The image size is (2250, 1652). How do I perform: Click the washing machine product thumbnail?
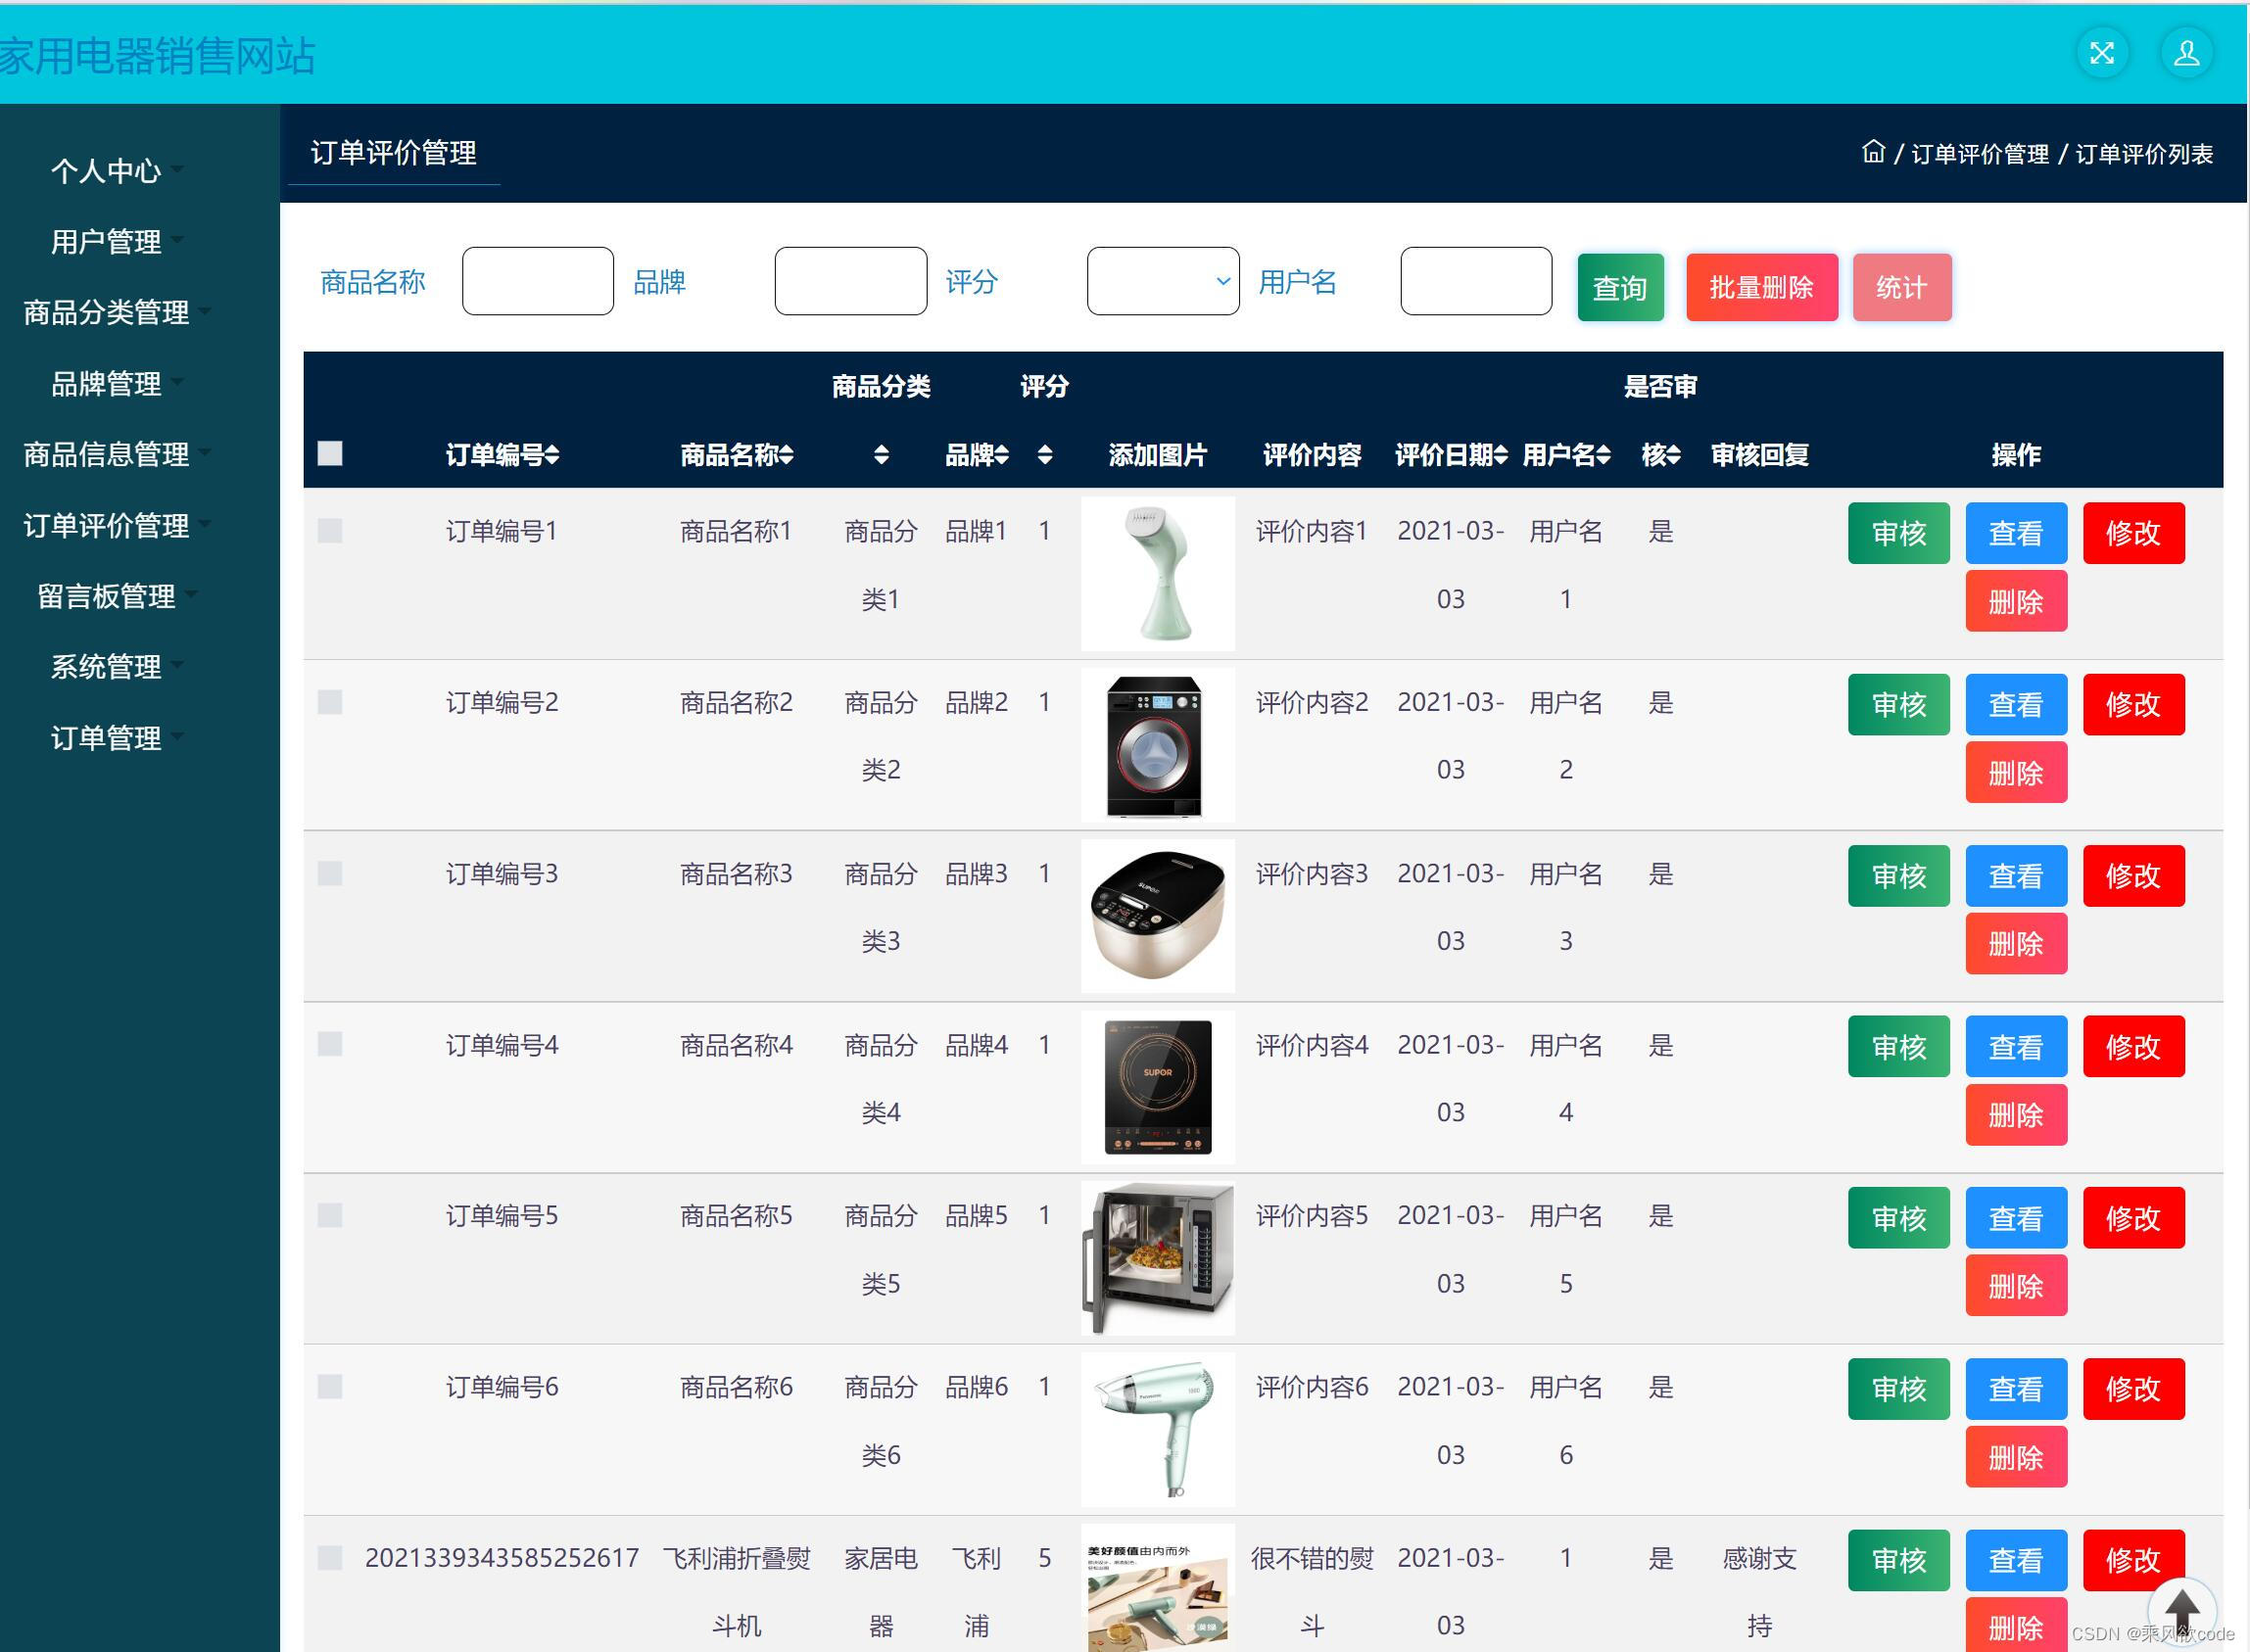point(1157,745)
